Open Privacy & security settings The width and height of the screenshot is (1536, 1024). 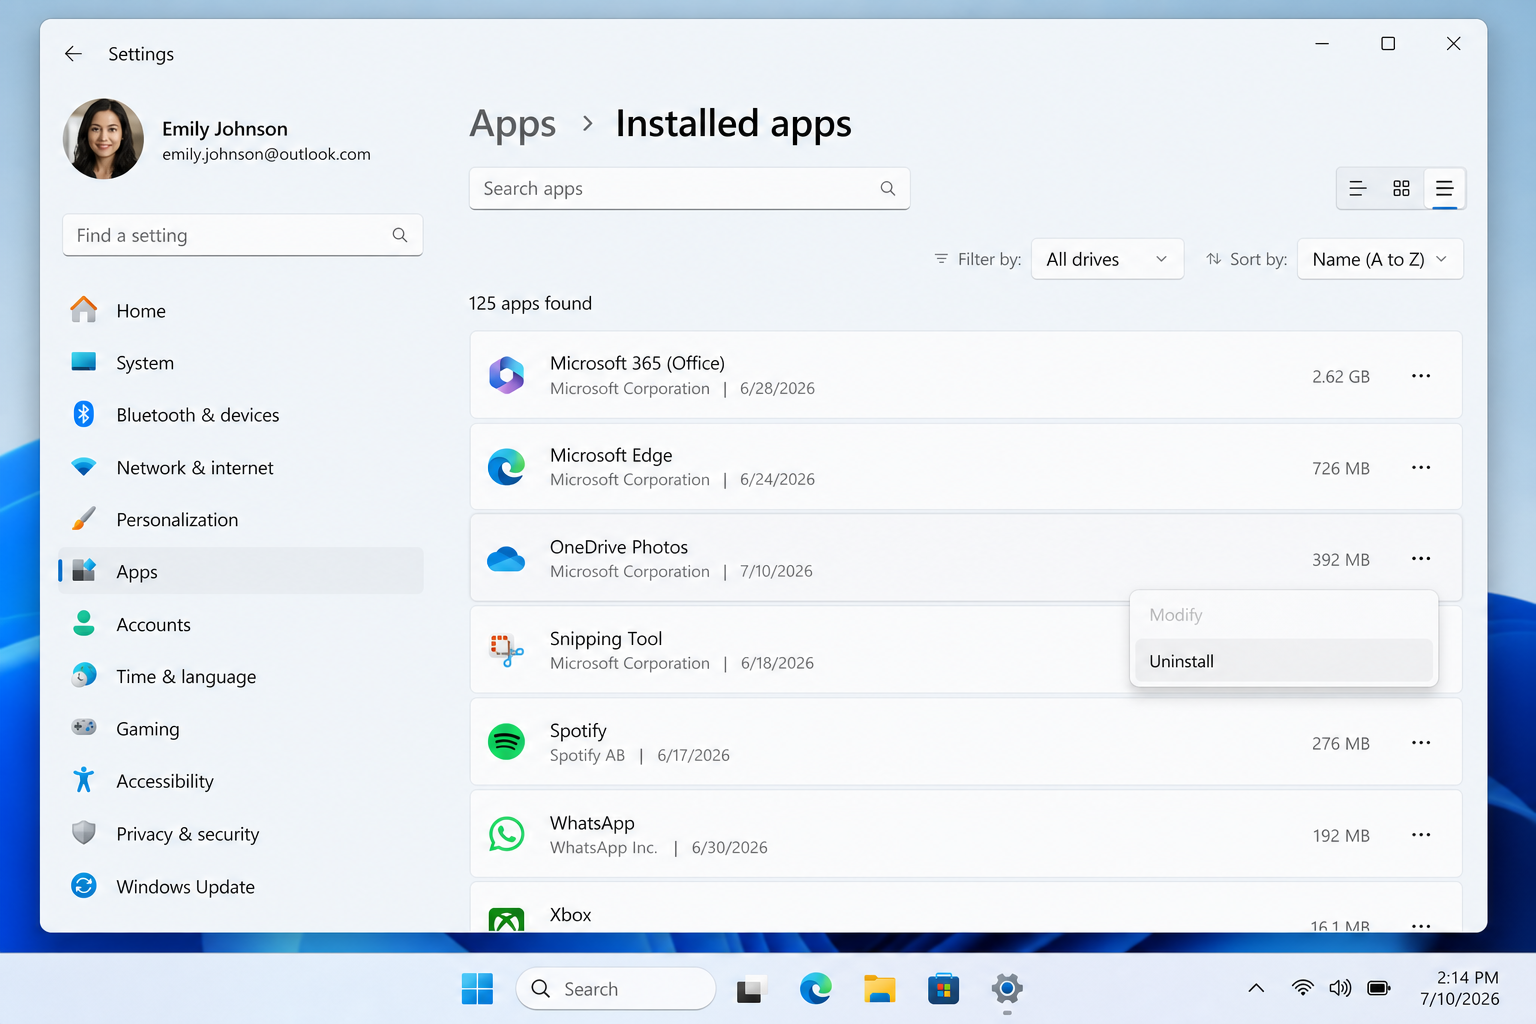point(240,834)
